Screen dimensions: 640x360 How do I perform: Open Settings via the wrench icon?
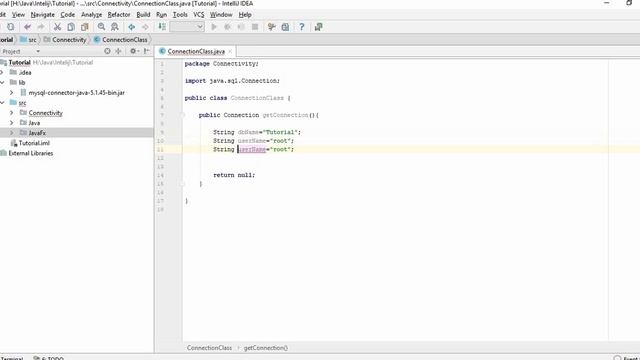pyautogui.click(x=271, y=27)
